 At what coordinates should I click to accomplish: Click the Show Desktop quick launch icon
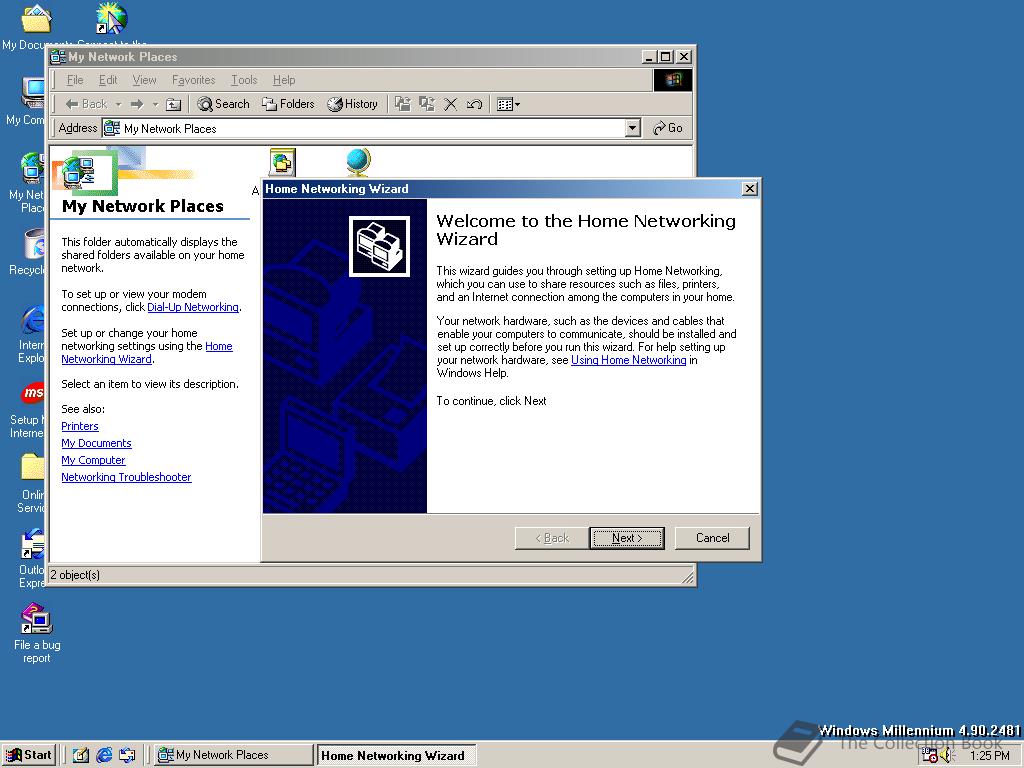click(x=80, y=755)
